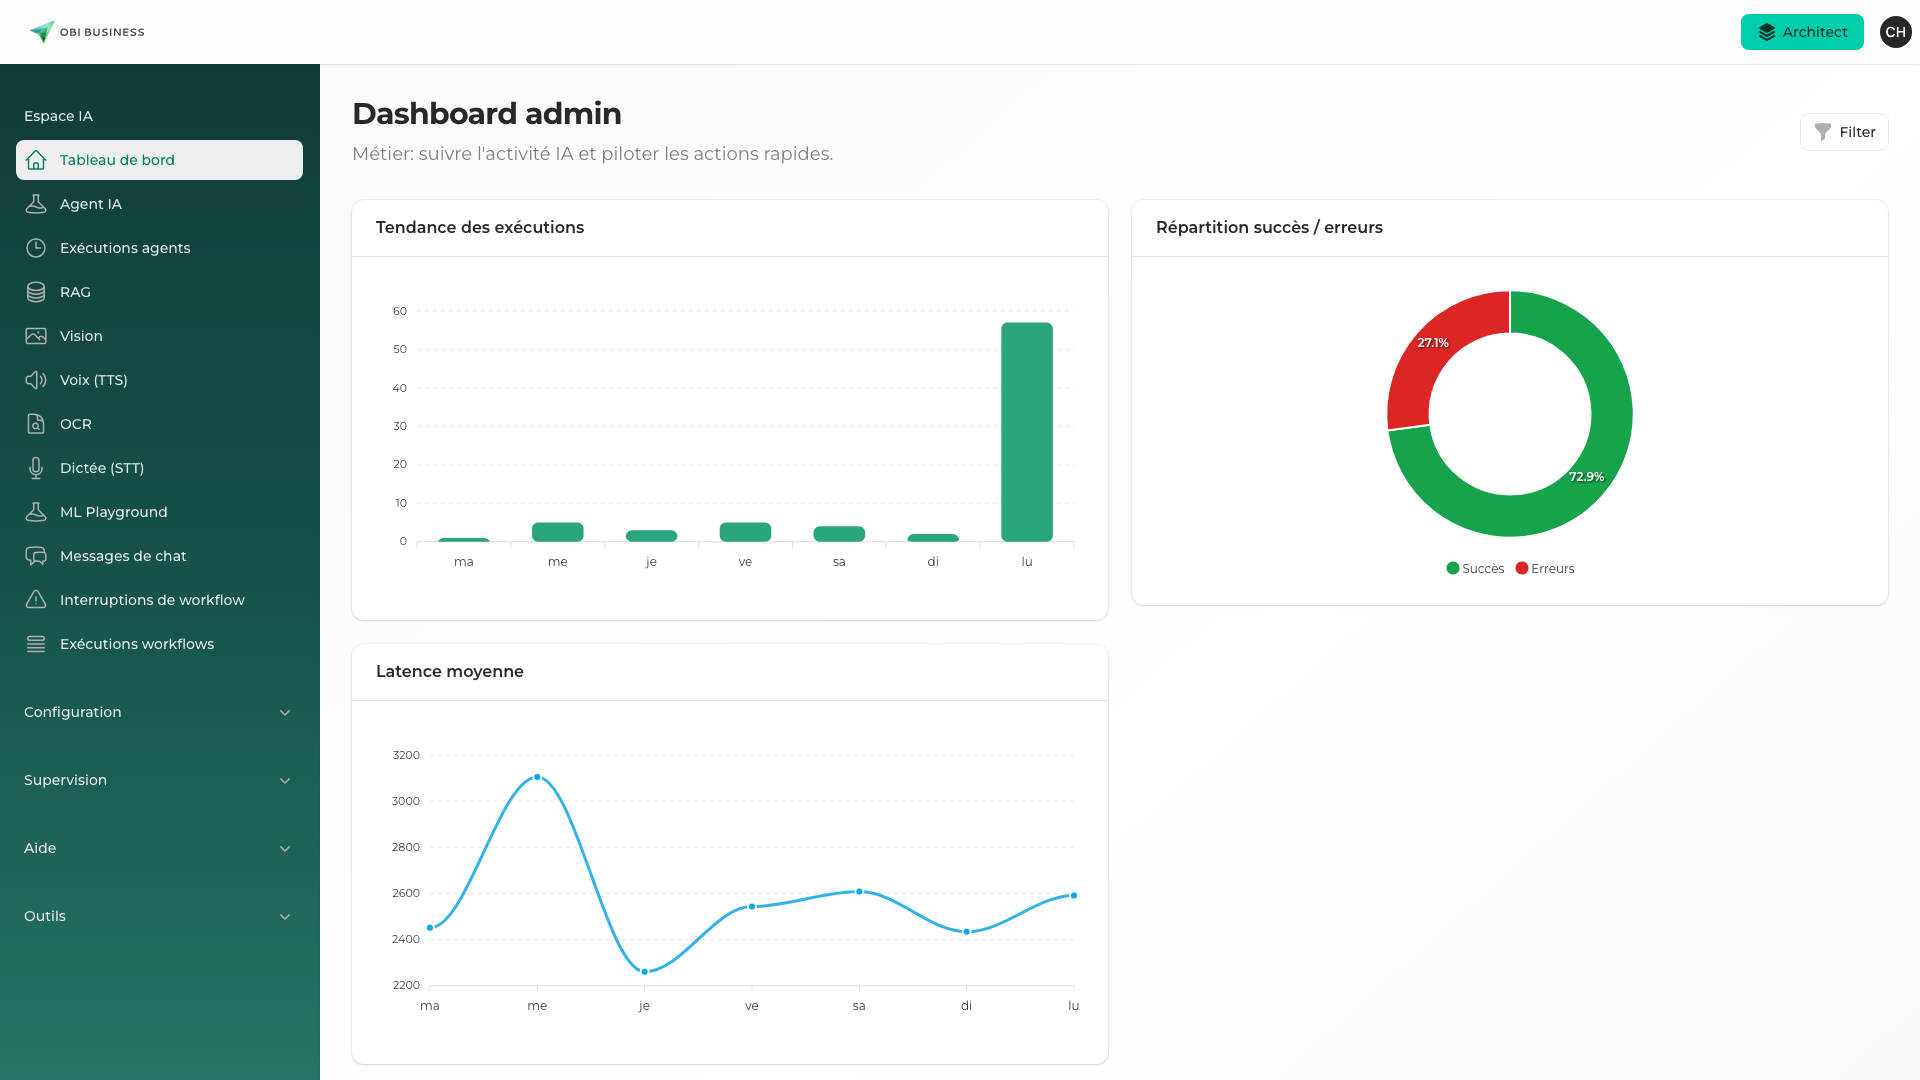The image size is (1920, 1080).
Task: Open Exécutions agents via the clock icon
Action: (36, 247)
